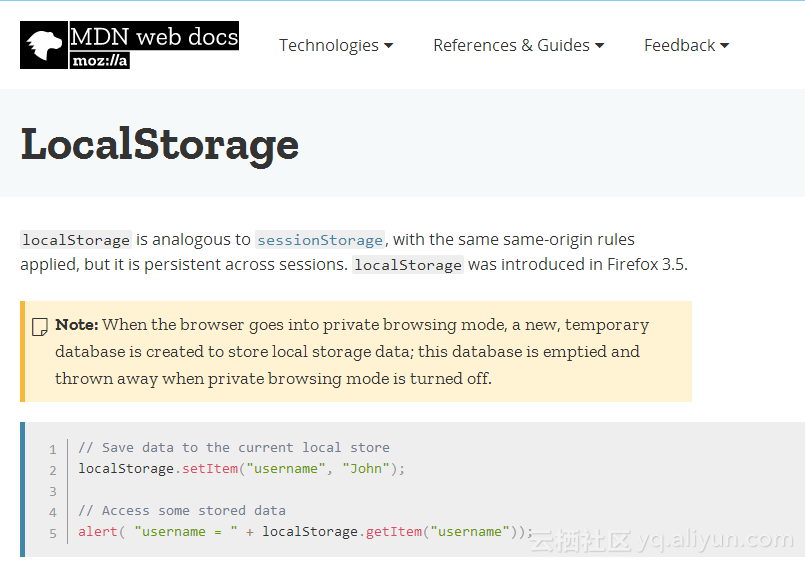
Task: Expand the Feedback dropdown arrow
Action: [x=724, y=45]
